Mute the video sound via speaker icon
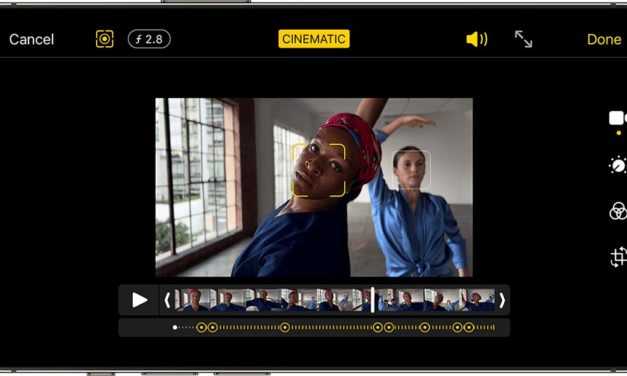 [477, 39]
